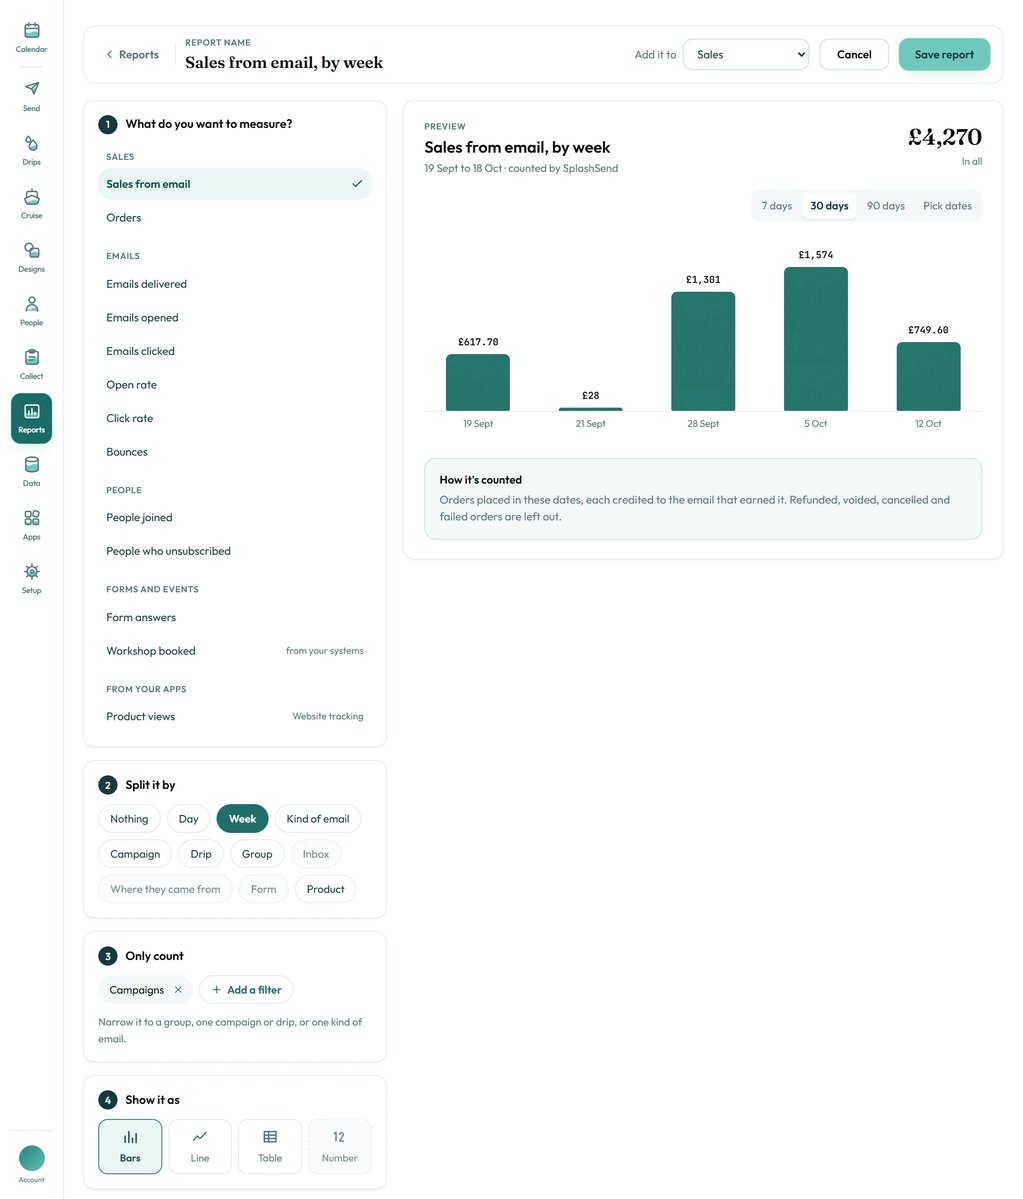This screenshot has height=1199, width=1023.
Task: Select People joined measure
Action: 235,517
